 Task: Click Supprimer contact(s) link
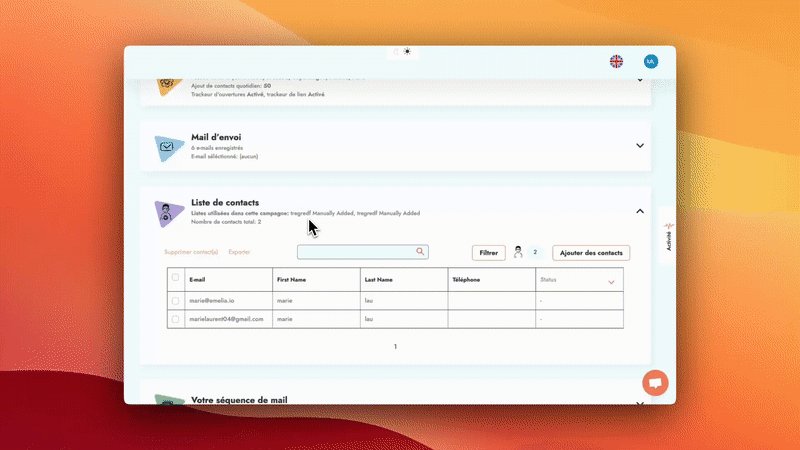click(x=191, y=252)
